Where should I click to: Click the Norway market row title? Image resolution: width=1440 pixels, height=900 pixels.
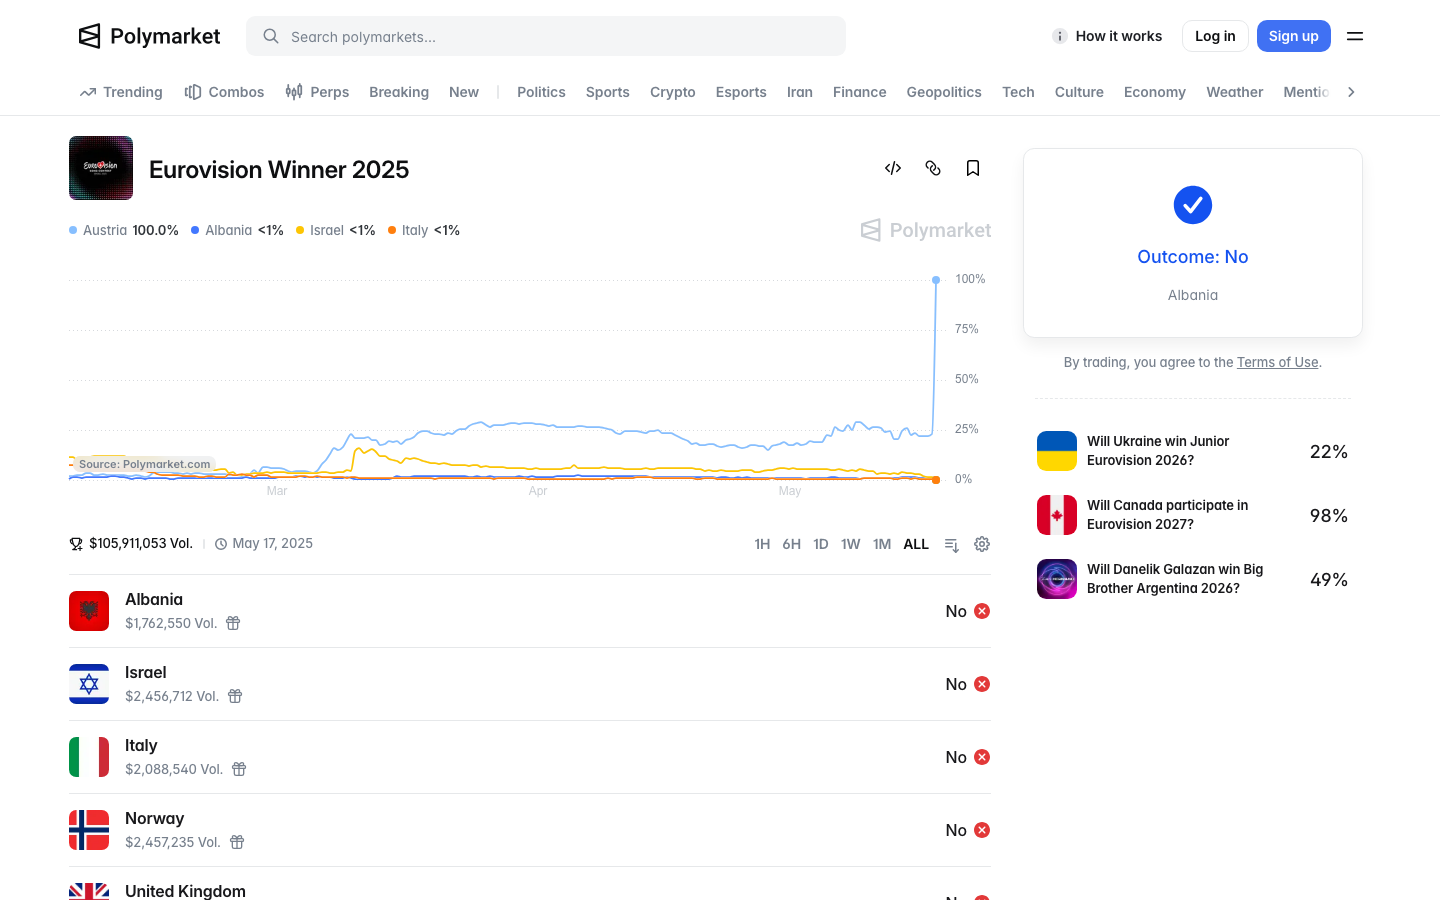(155, 818)
